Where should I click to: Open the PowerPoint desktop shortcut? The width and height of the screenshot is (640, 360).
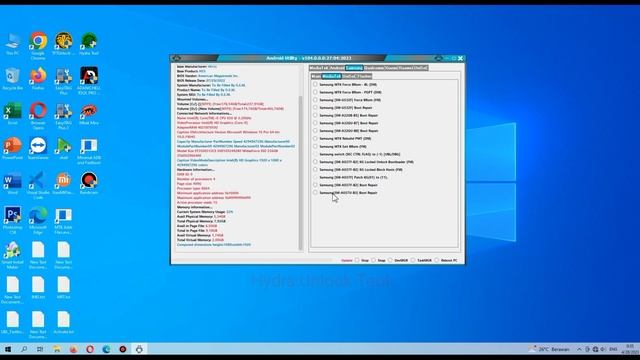pos(13,148)
